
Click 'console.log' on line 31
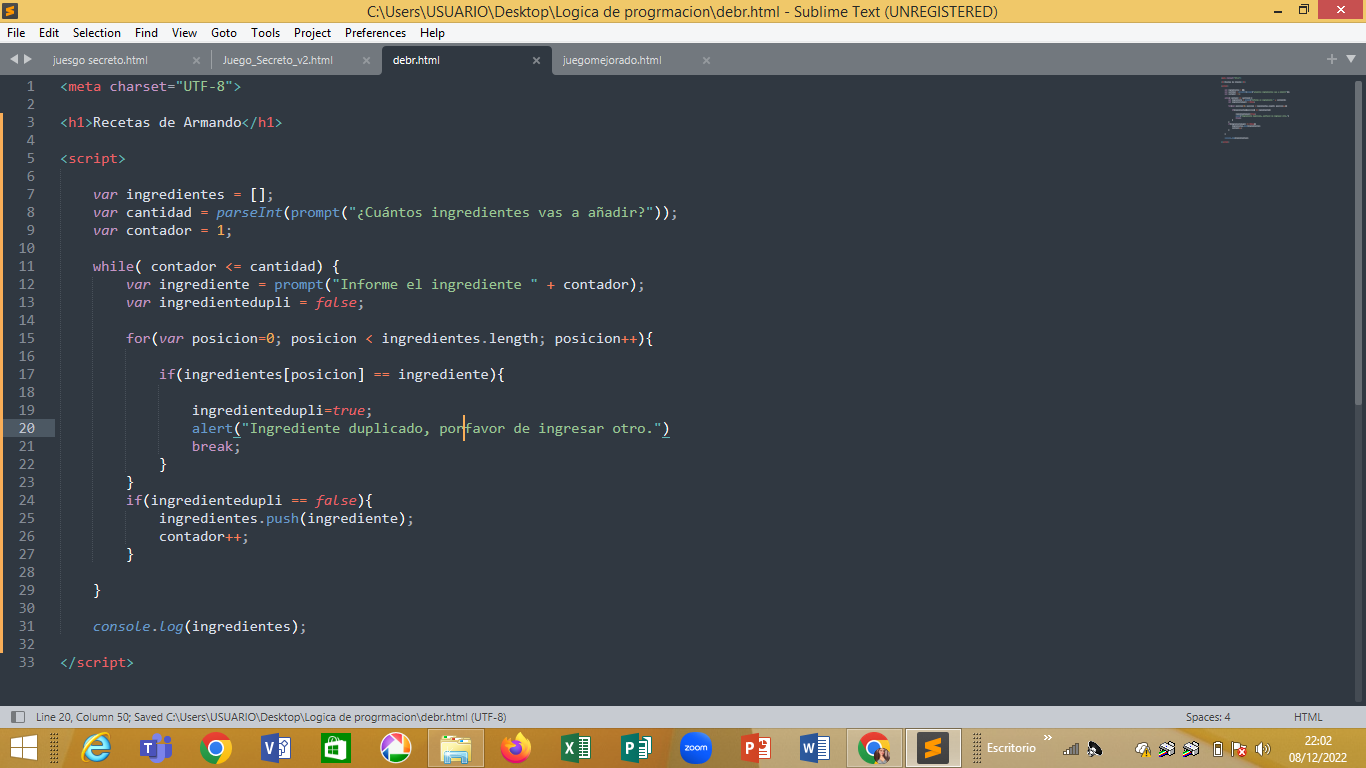point(138,626)
